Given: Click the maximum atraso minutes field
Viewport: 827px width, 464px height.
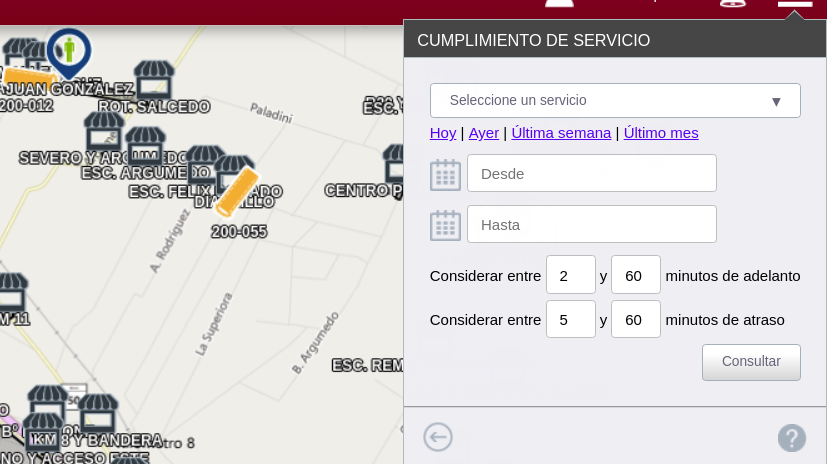Looking at the screenshot, I should click(635, 320).
